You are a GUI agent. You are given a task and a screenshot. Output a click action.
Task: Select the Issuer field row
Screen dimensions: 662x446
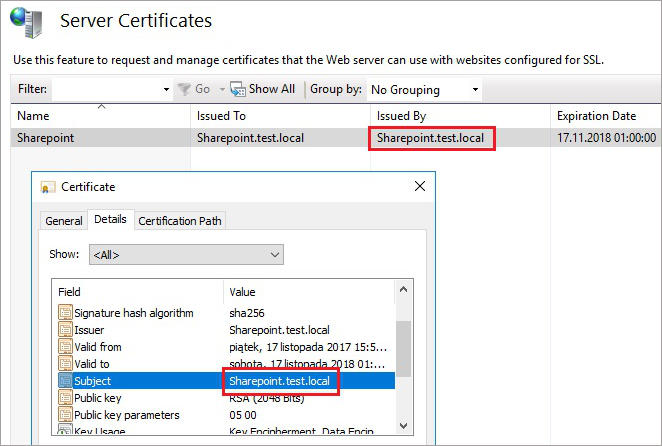point(224,330)
